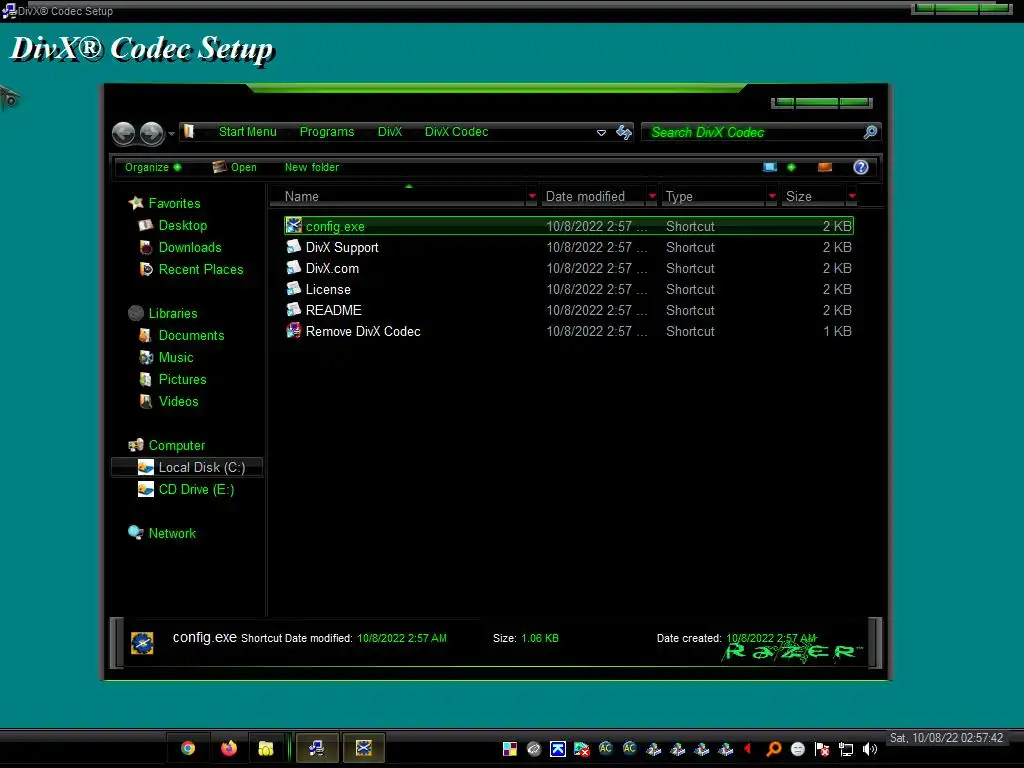Image resolution: width=1024 pixels, height=768 pixels.
Task: Click the taskbar date and time clock
Action: 946,738
